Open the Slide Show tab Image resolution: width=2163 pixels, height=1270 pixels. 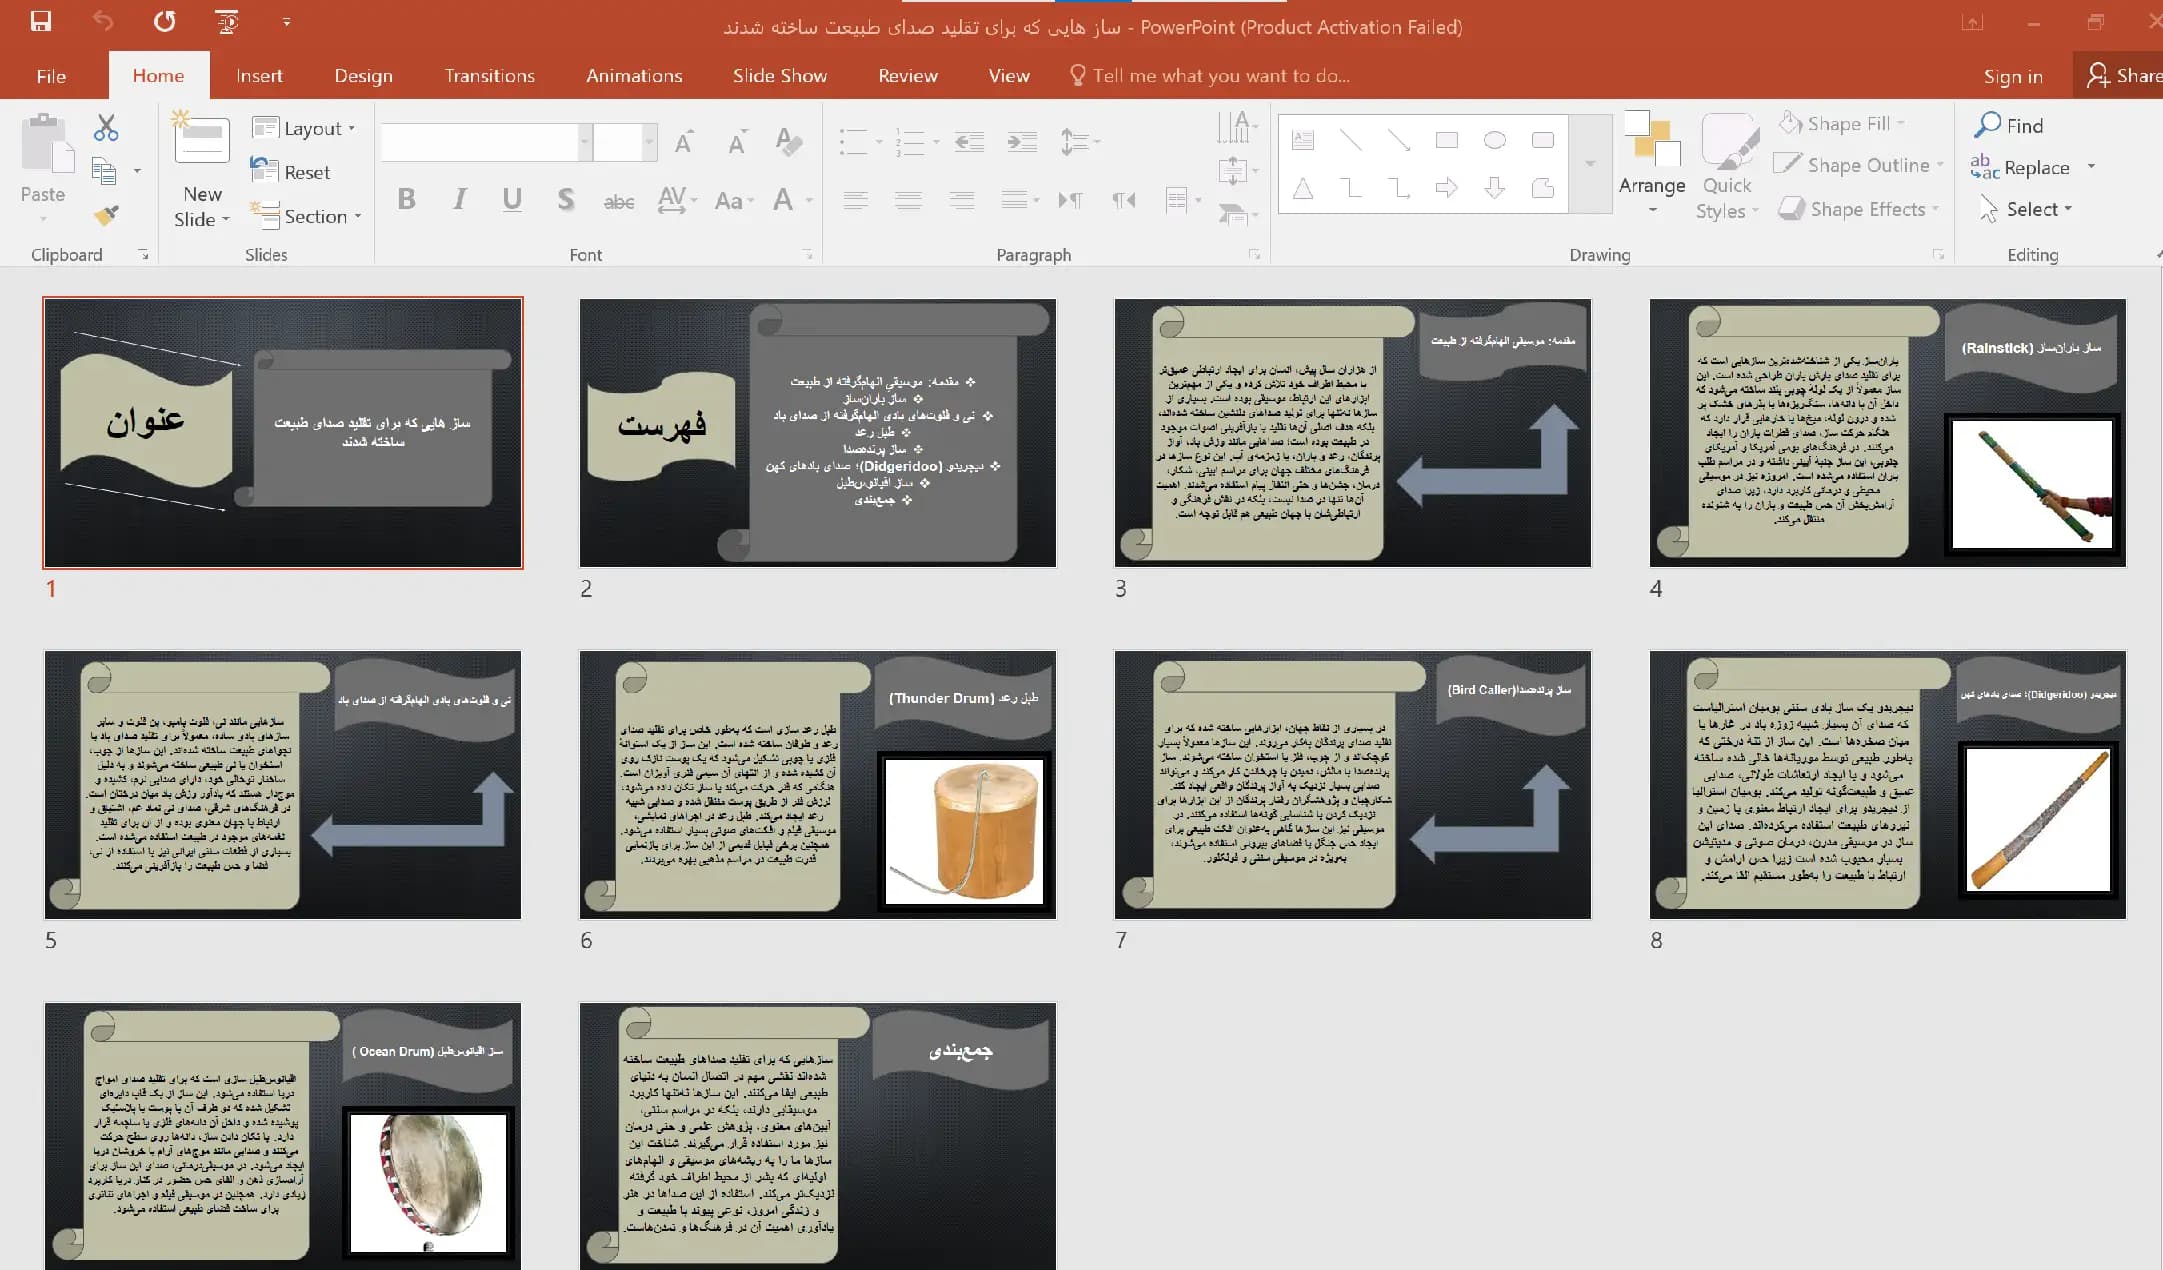[779, 76]
